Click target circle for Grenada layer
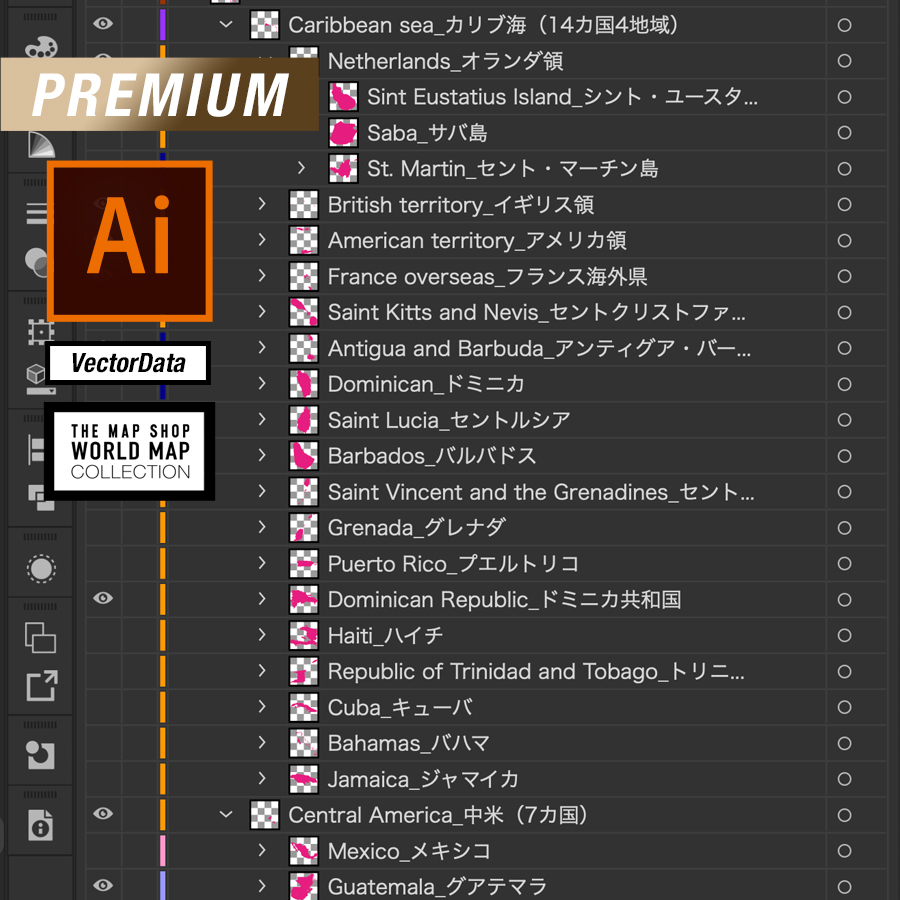The image size is (900, 900). pos(844,527)
